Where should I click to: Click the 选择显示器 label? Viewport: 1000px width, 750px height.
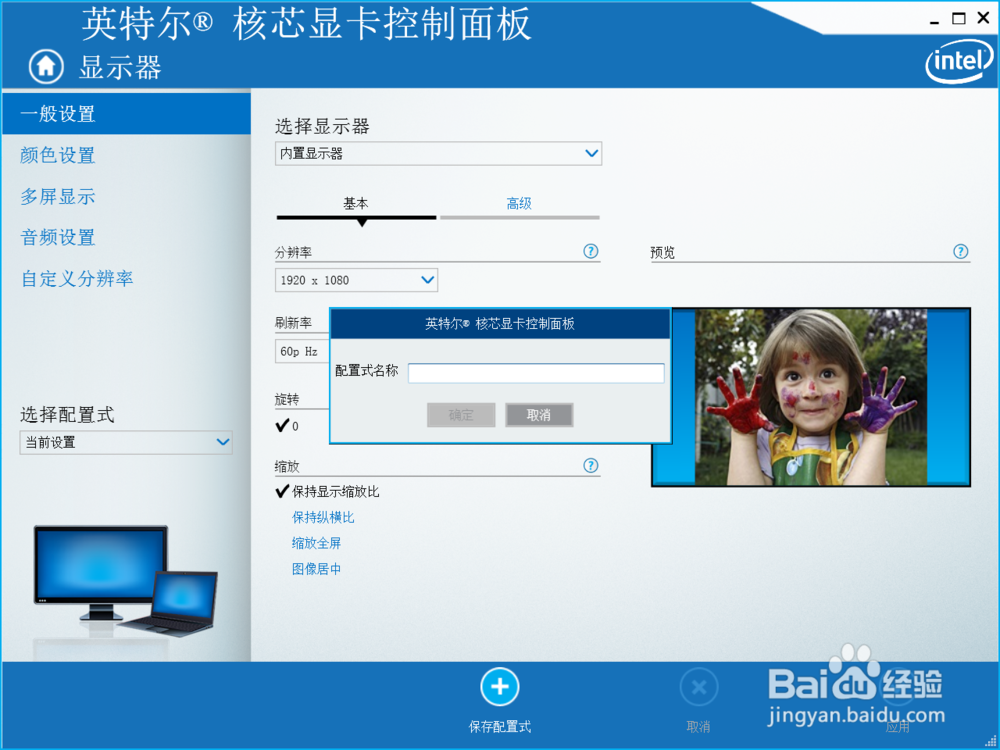click(x=322, y=126)
